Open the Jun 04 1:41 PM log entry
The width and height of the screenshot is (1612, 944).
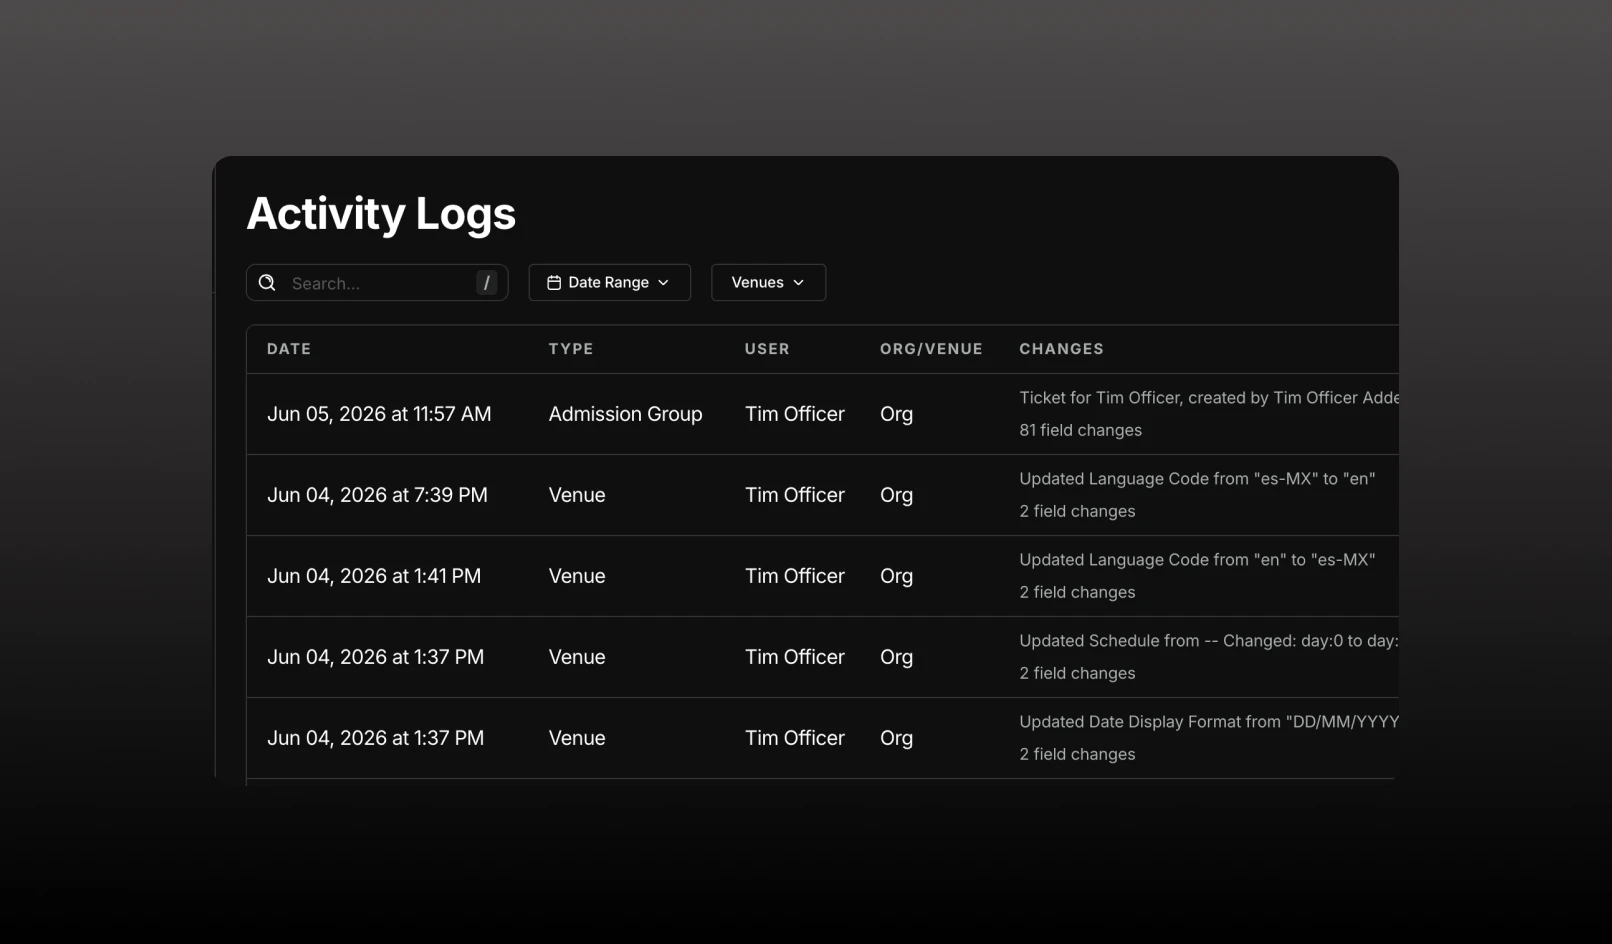pos(822,576)
